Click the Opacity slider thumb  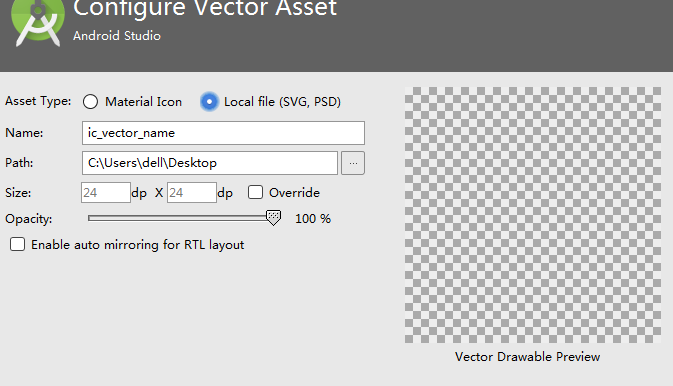click(x=273, y=218)
